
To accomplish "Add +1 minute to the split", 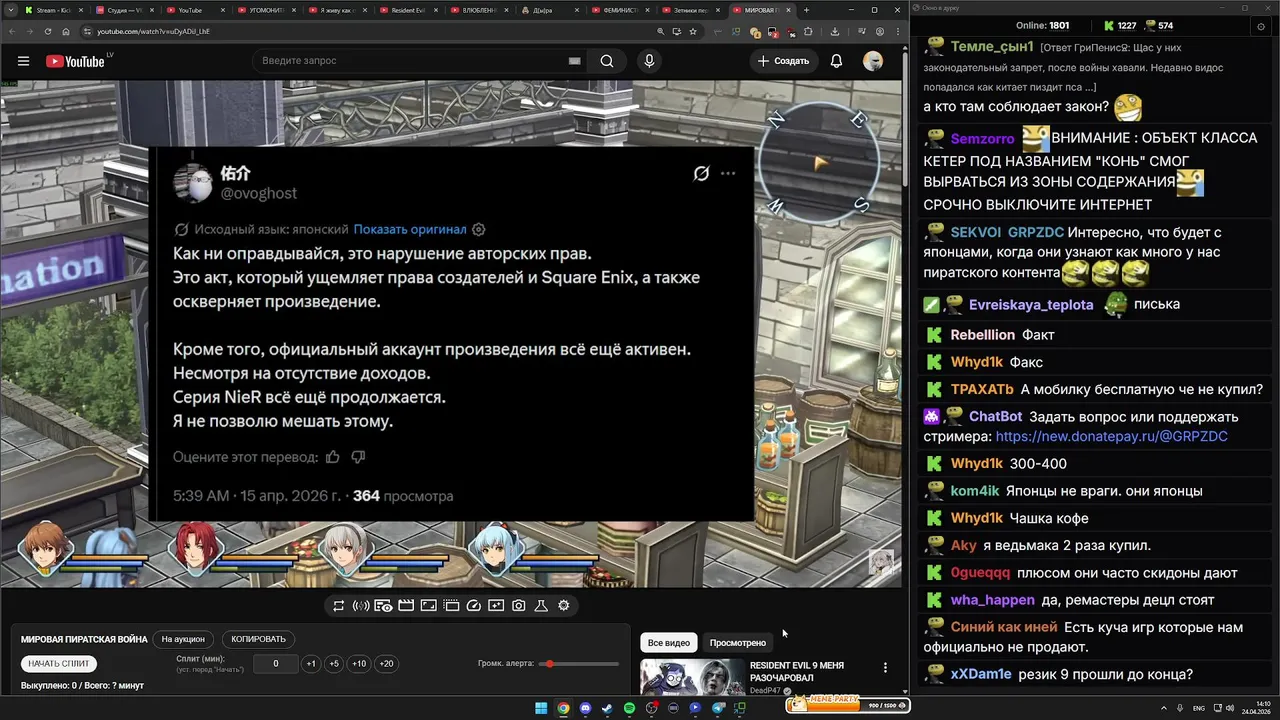I will (x=311, y=664).
